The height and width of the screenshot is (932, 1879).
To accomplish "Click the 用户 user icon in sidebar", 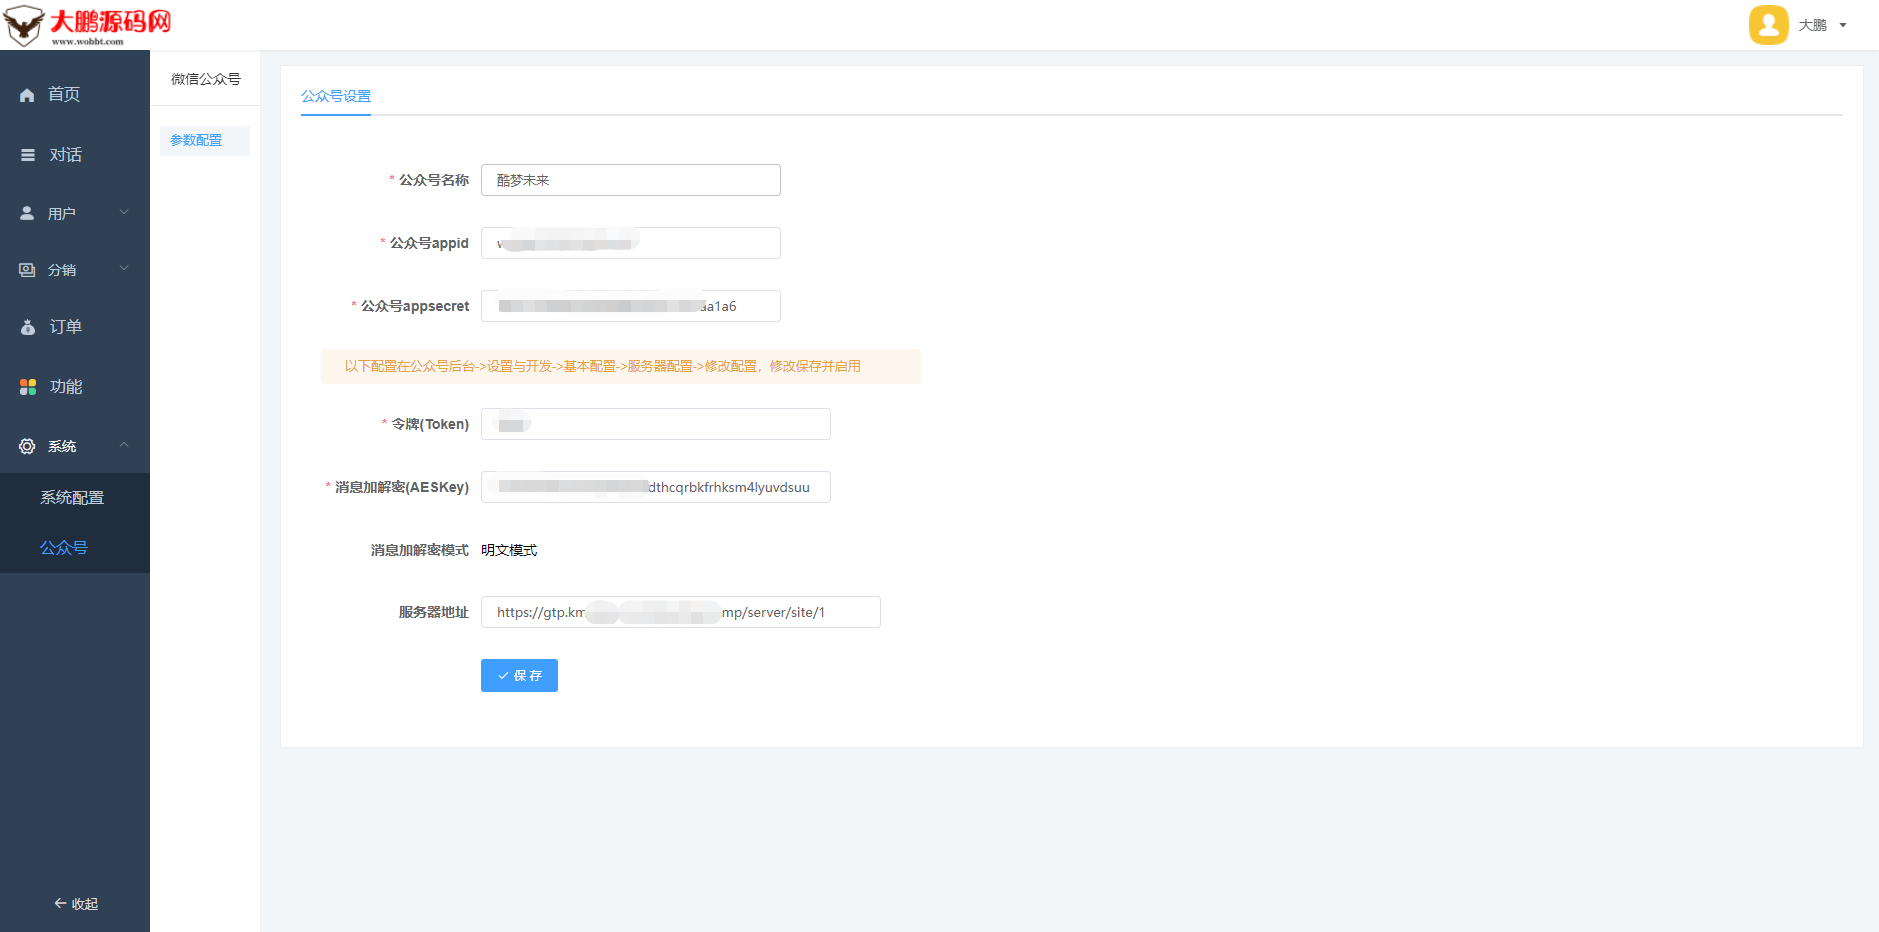I will 27,212.
